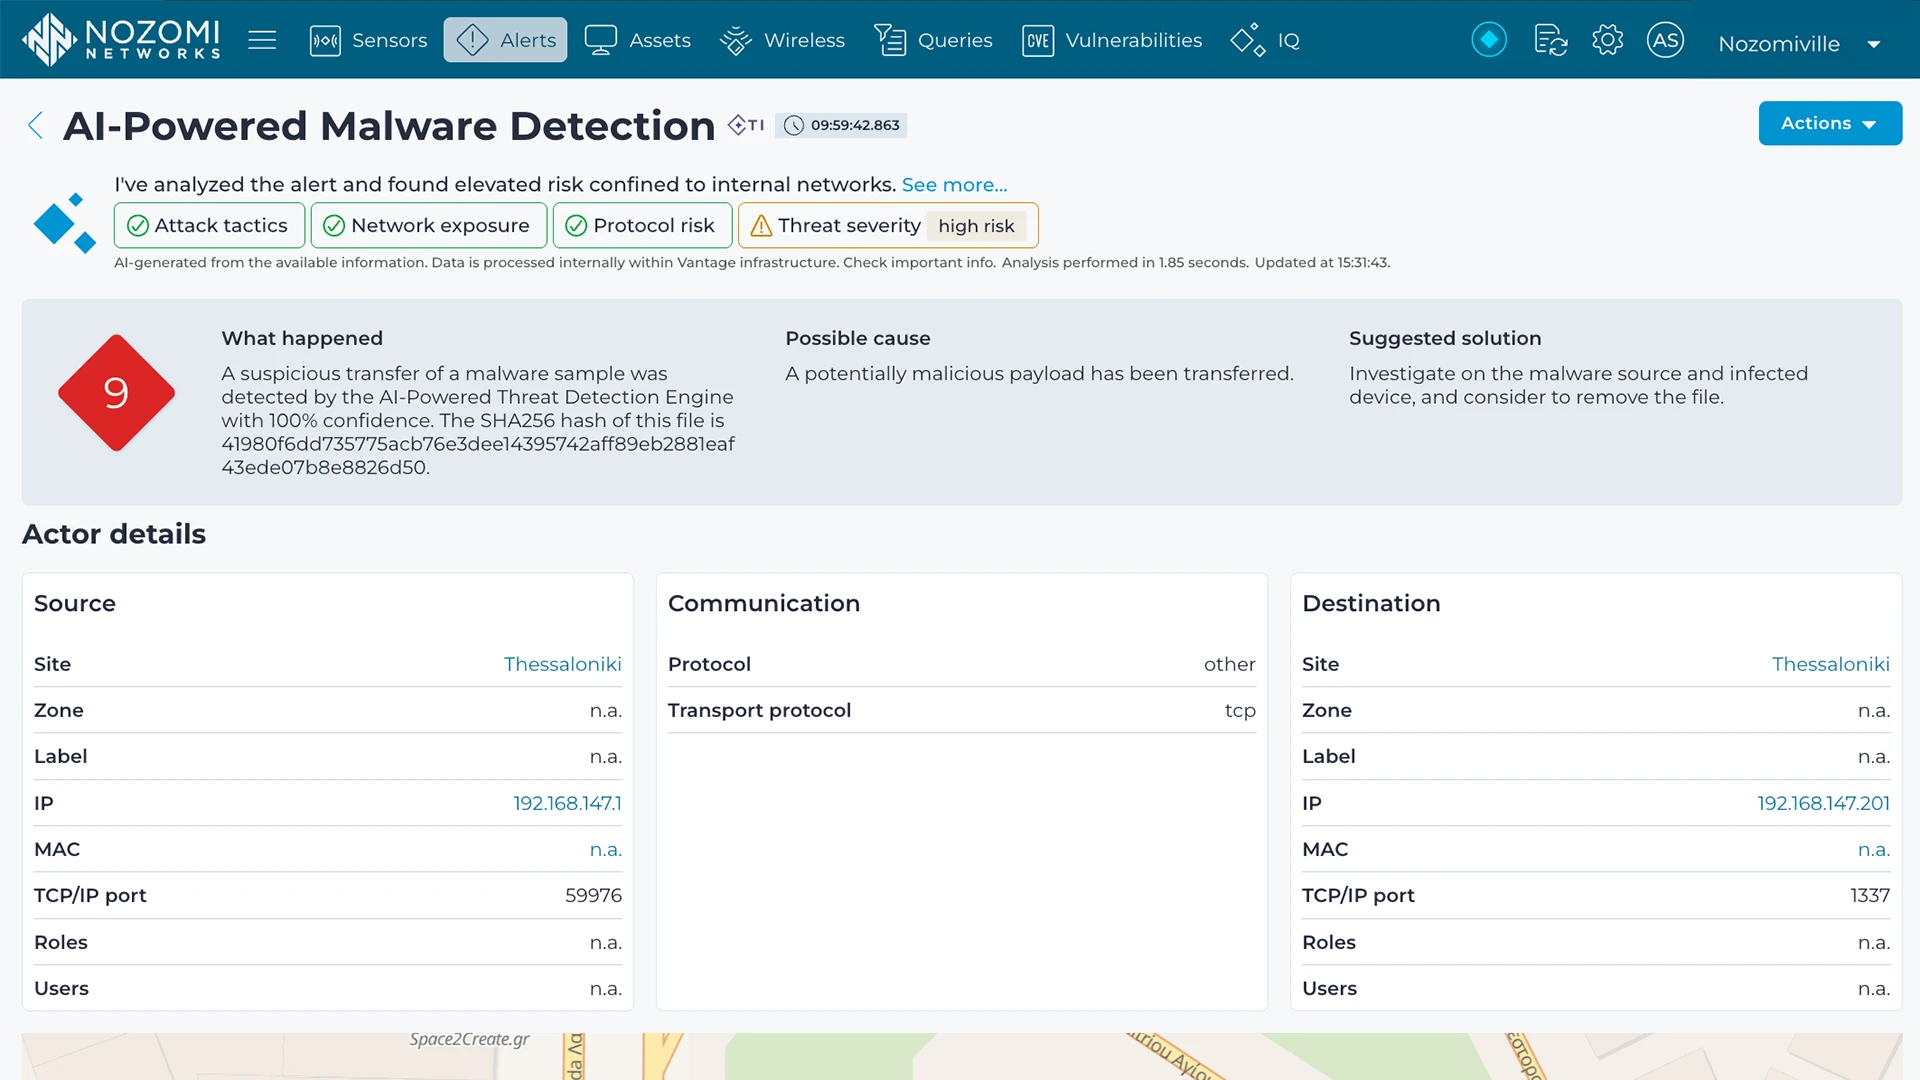Image resolution: width=1920 pixels, height=1080 pixels.
Task: Click the Actor details heading
Action: (x=114, y=534)
